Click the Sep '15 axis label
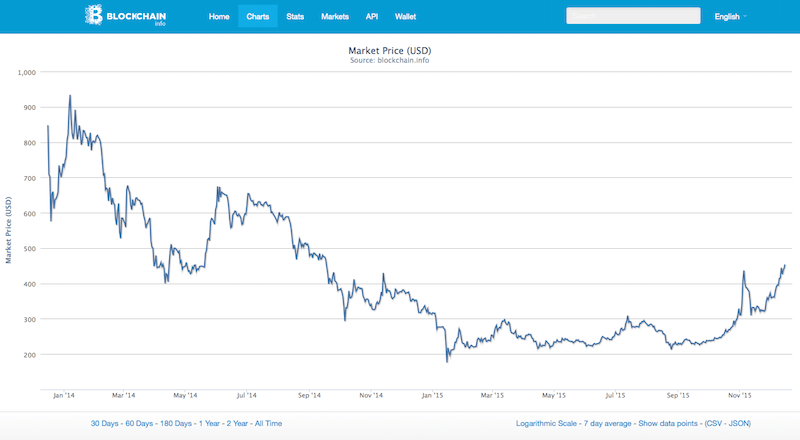 (x=678, y=395)
